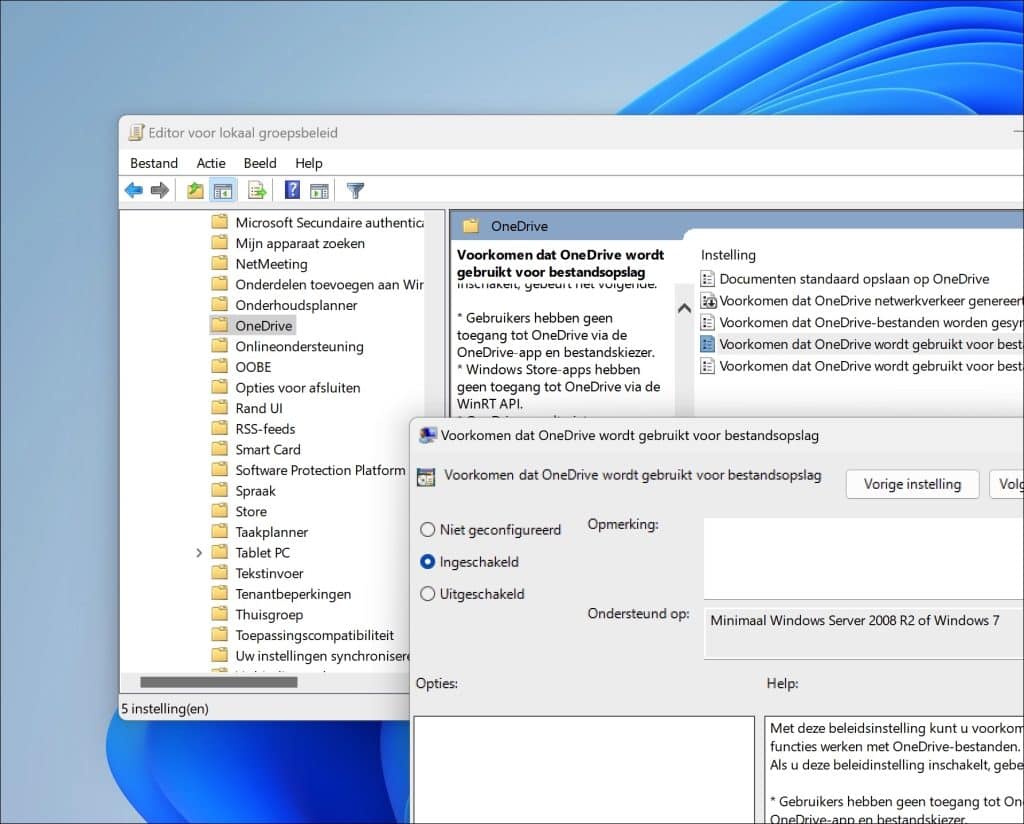Click the description scroll-up arrow
Screen dimensions: 1024x824
pos(684,308)
